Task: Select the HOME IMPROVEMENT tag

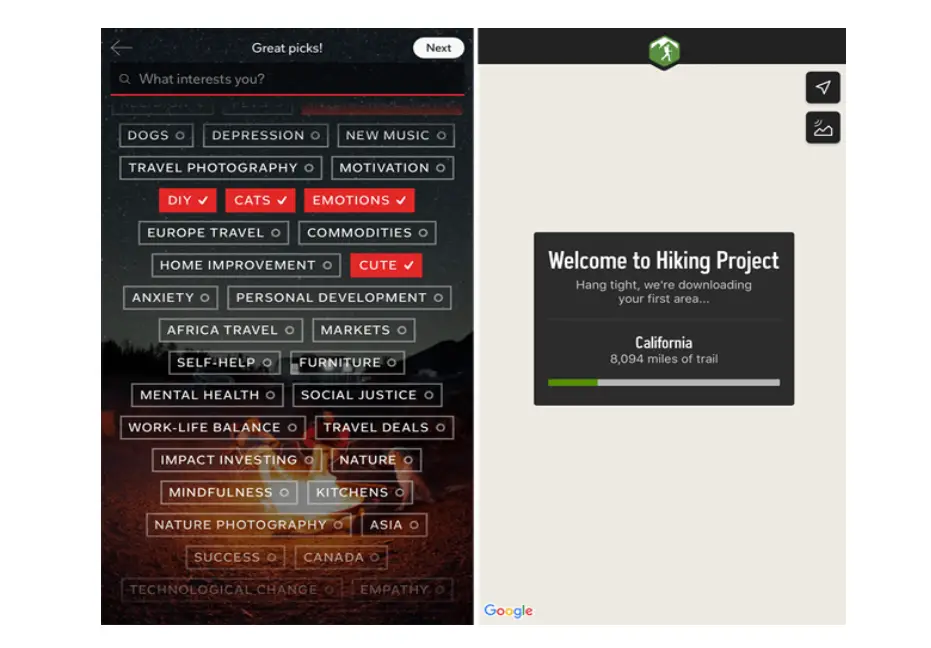Action: [245, 265]
